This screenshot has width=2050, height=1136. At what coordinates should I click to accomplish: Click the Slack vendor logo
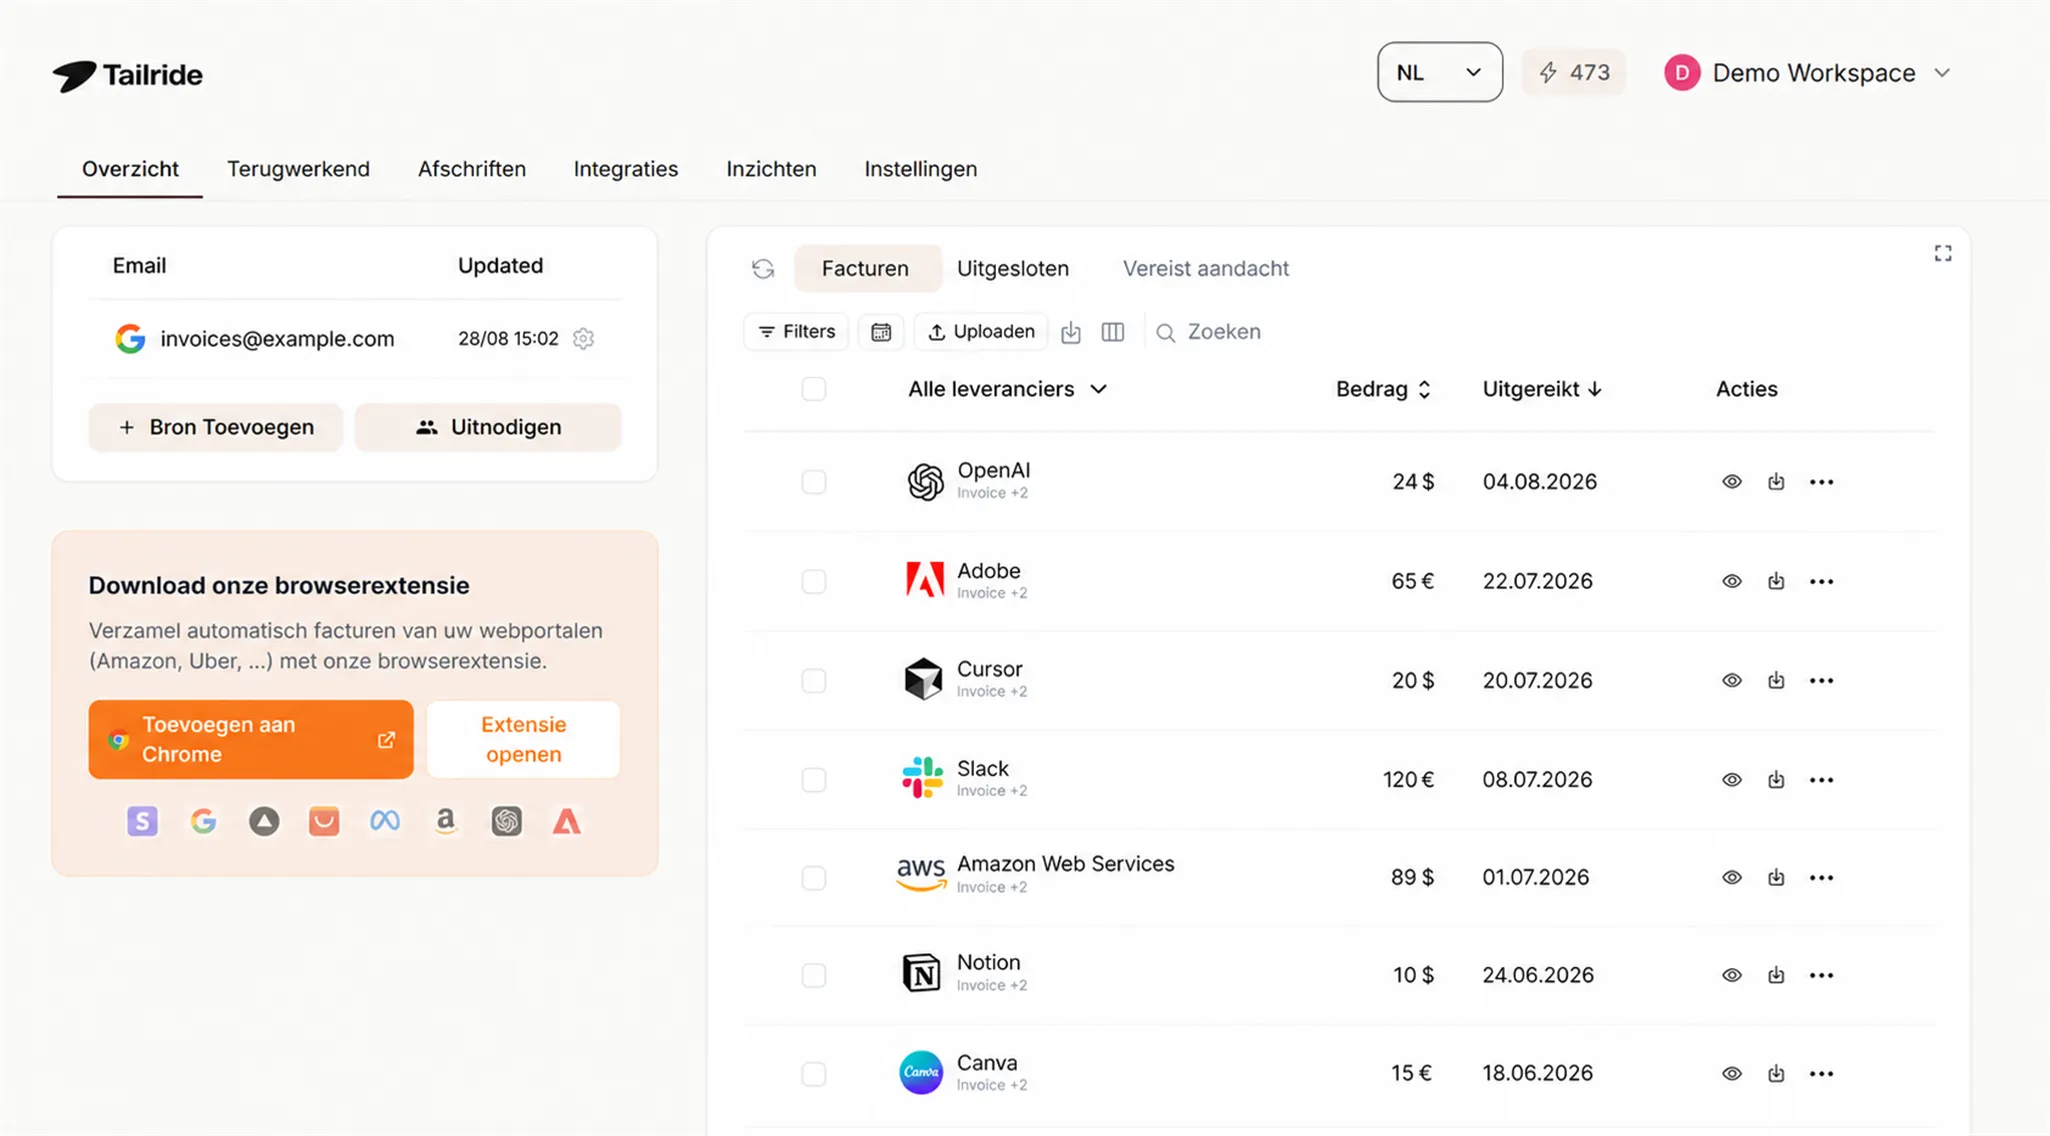click(x=922, y=778)
